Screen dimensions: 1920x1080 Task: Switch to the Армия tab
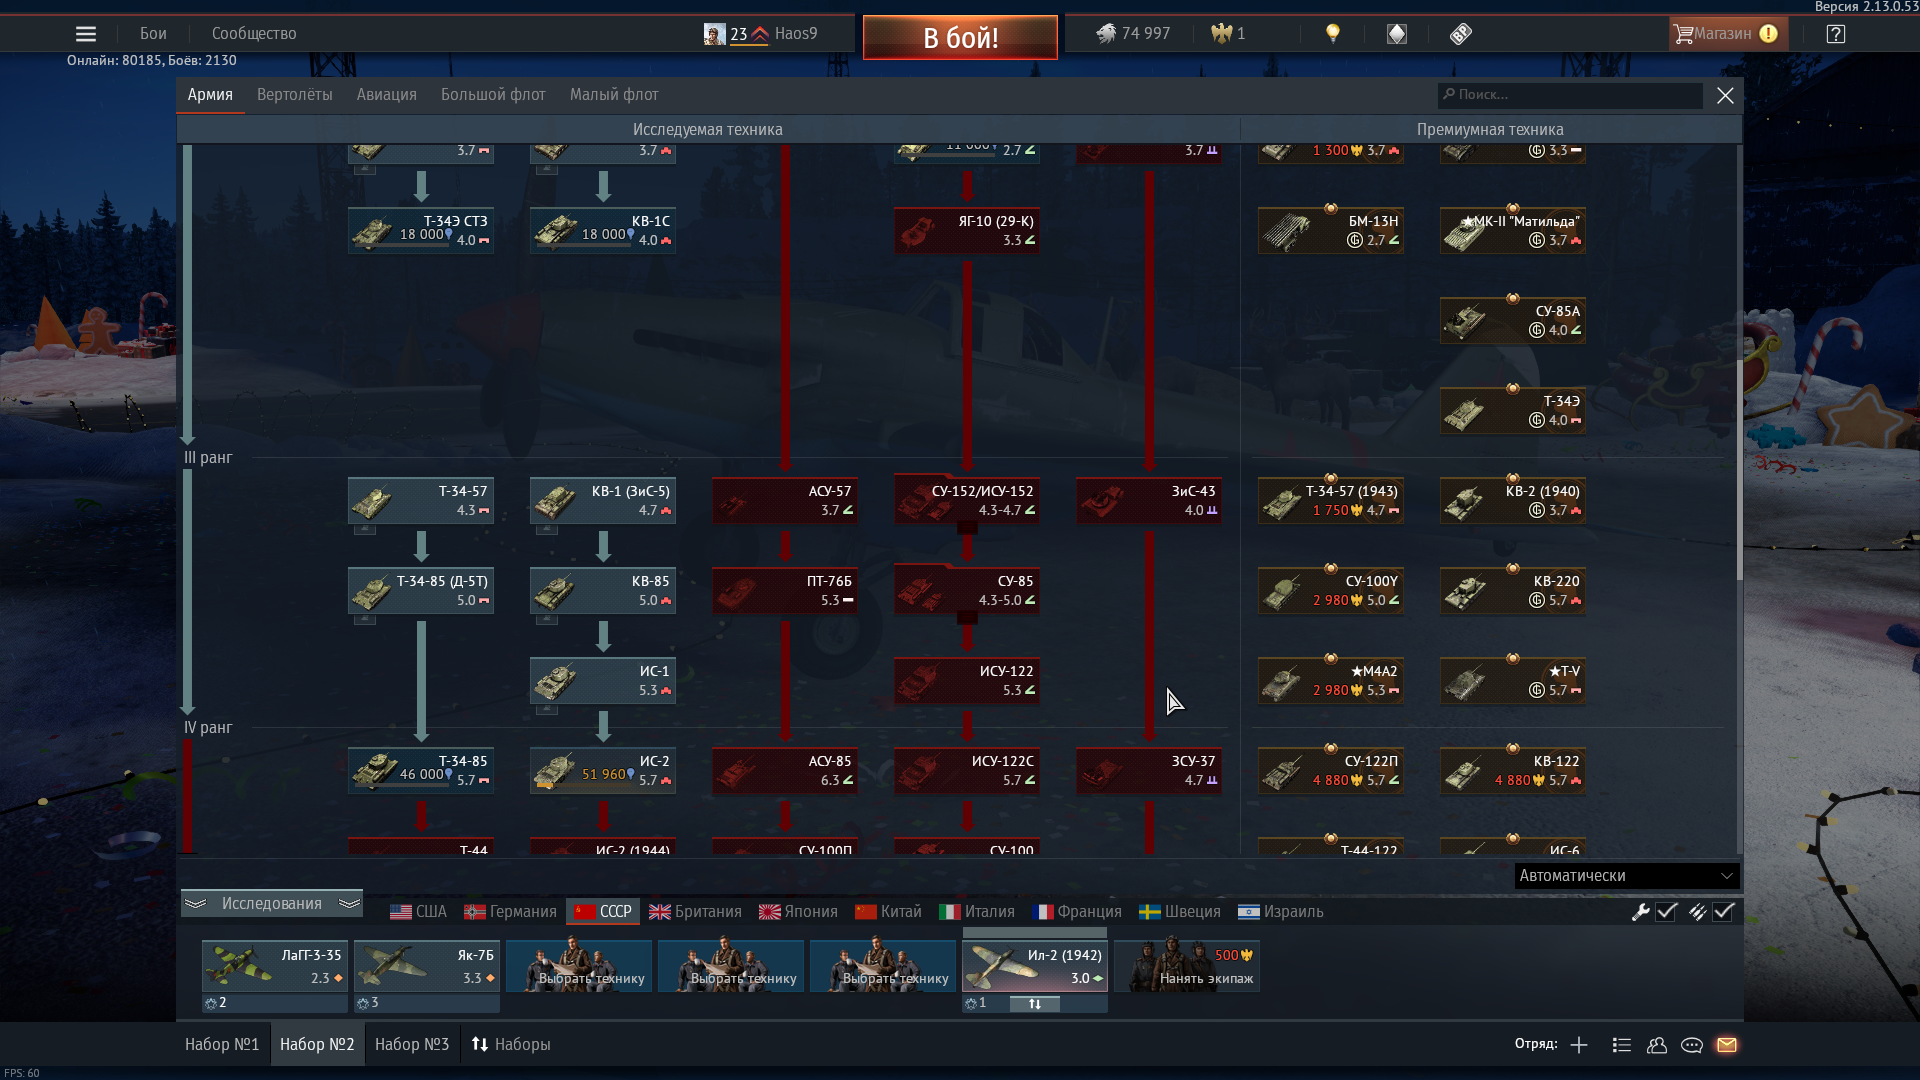click(x=210, y=95)
